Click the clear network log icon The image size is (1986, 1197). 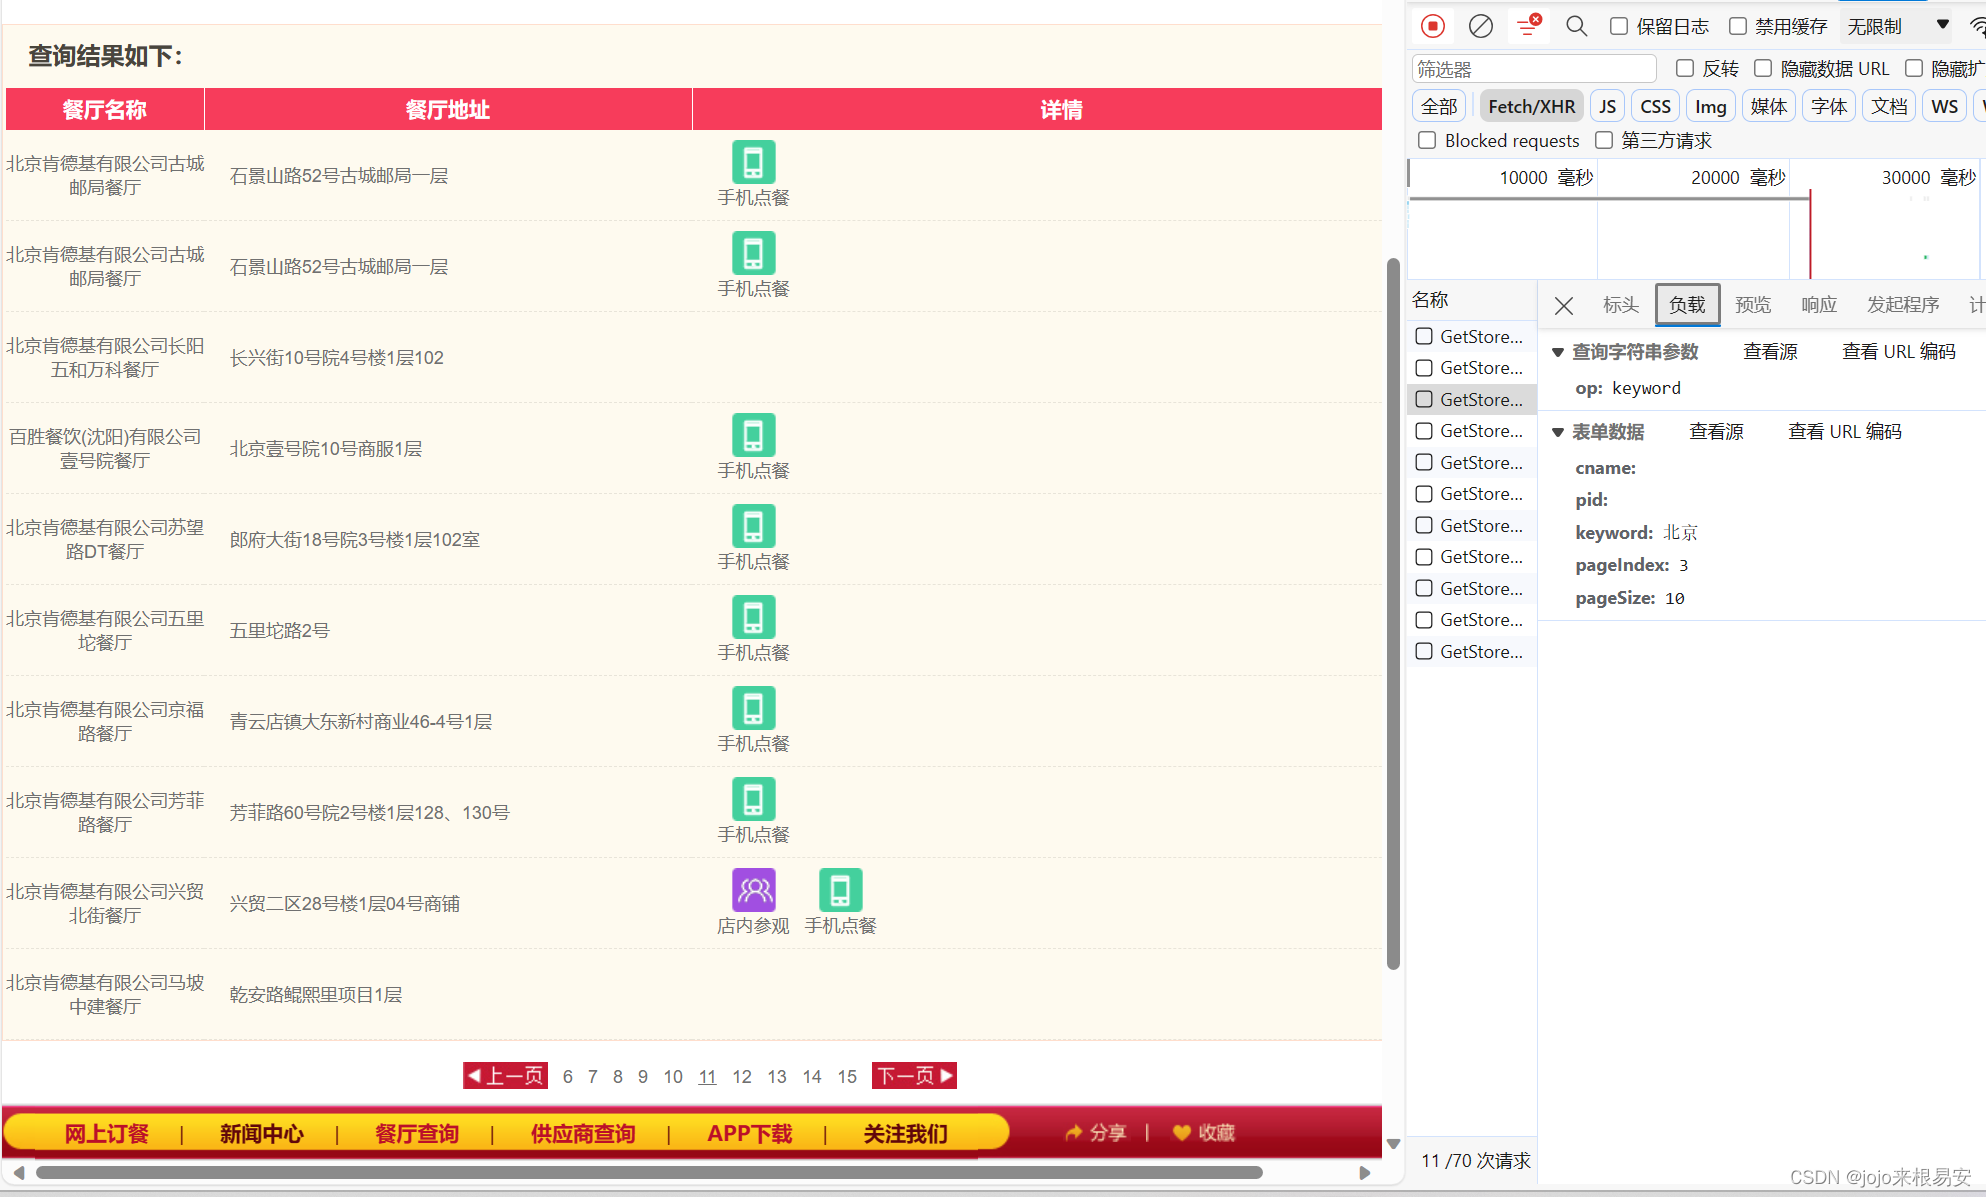1480,26
